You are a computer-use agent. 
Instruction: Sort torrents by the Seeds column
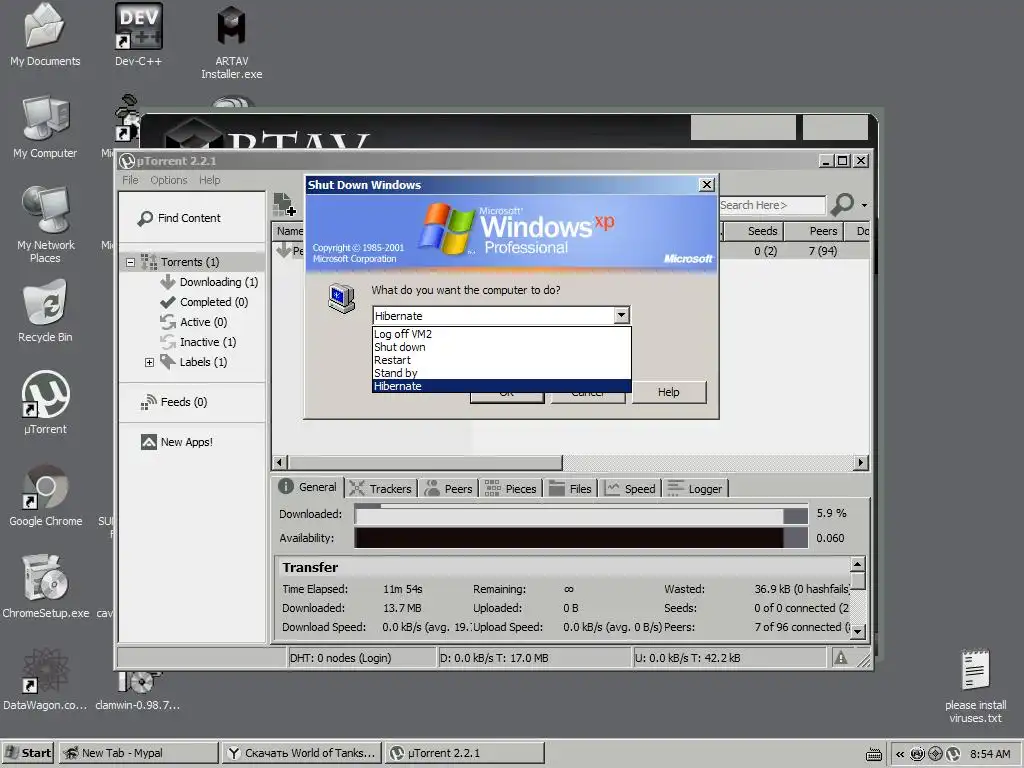[x=752, y=231]
